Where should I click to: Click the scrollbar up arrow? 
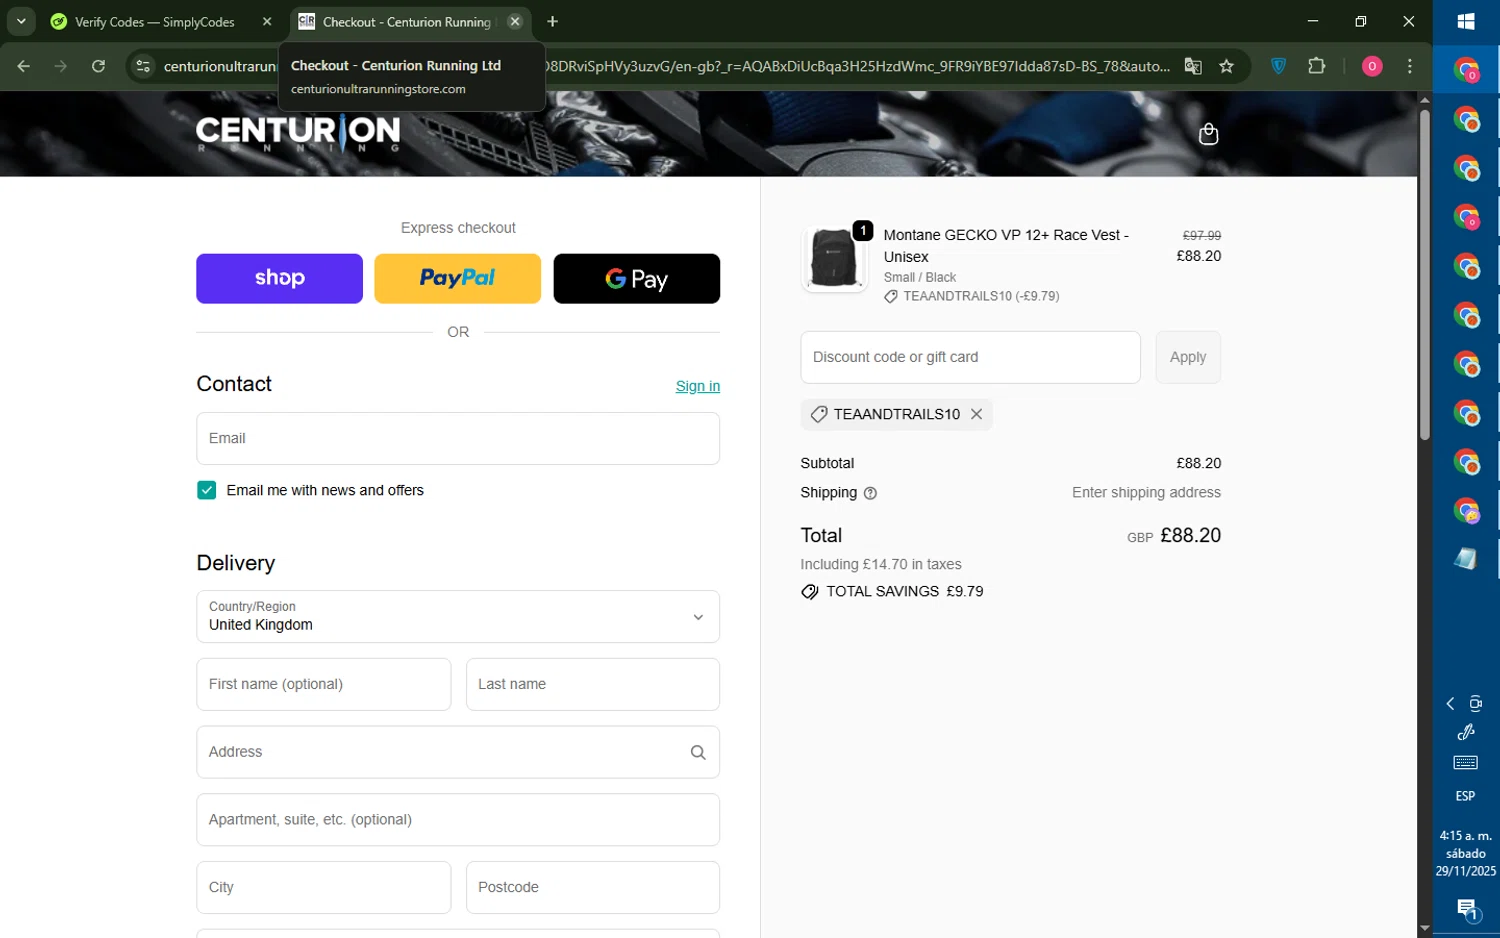click(x=1425, y=99)
